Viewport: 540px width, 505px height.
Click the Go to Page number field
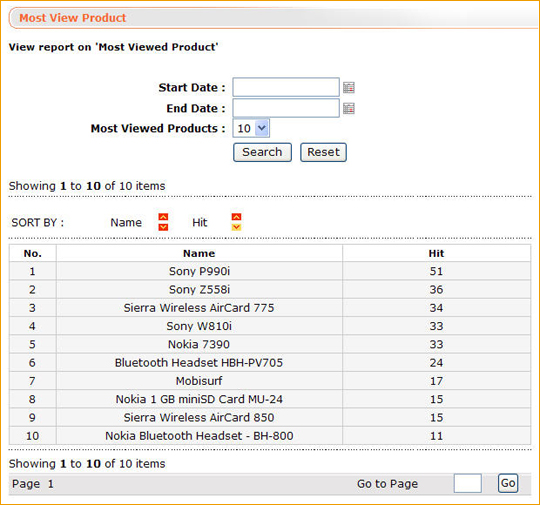pos(468,484)
